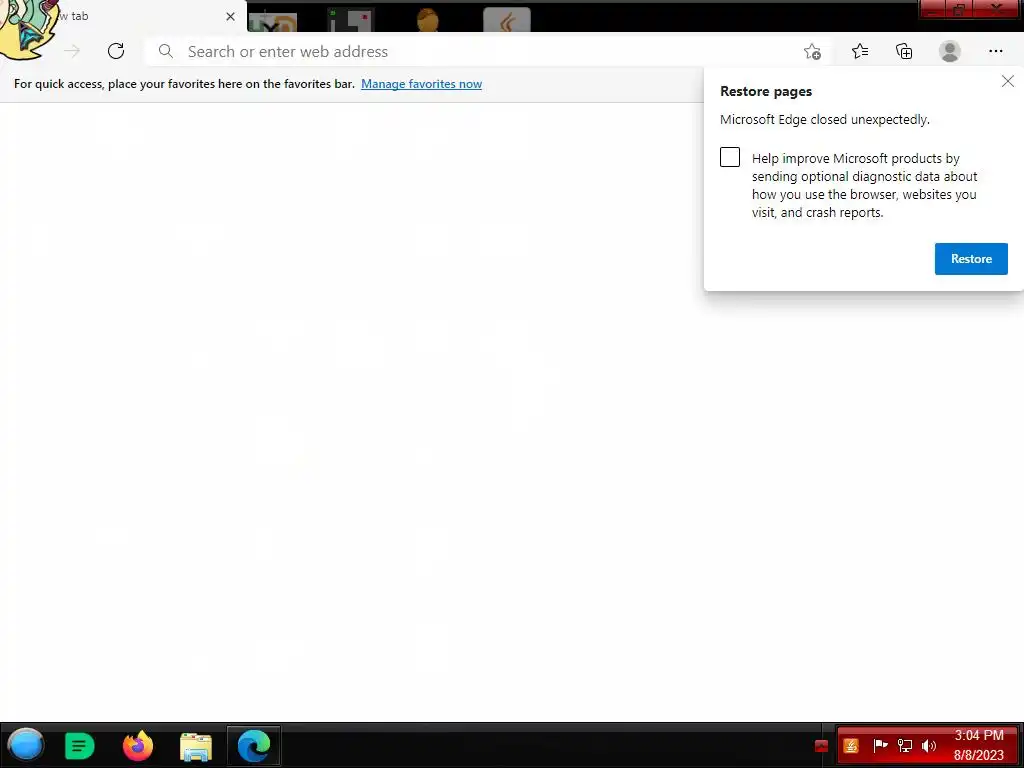
Task: Open the Collections icon
Action: click(904, 51)
